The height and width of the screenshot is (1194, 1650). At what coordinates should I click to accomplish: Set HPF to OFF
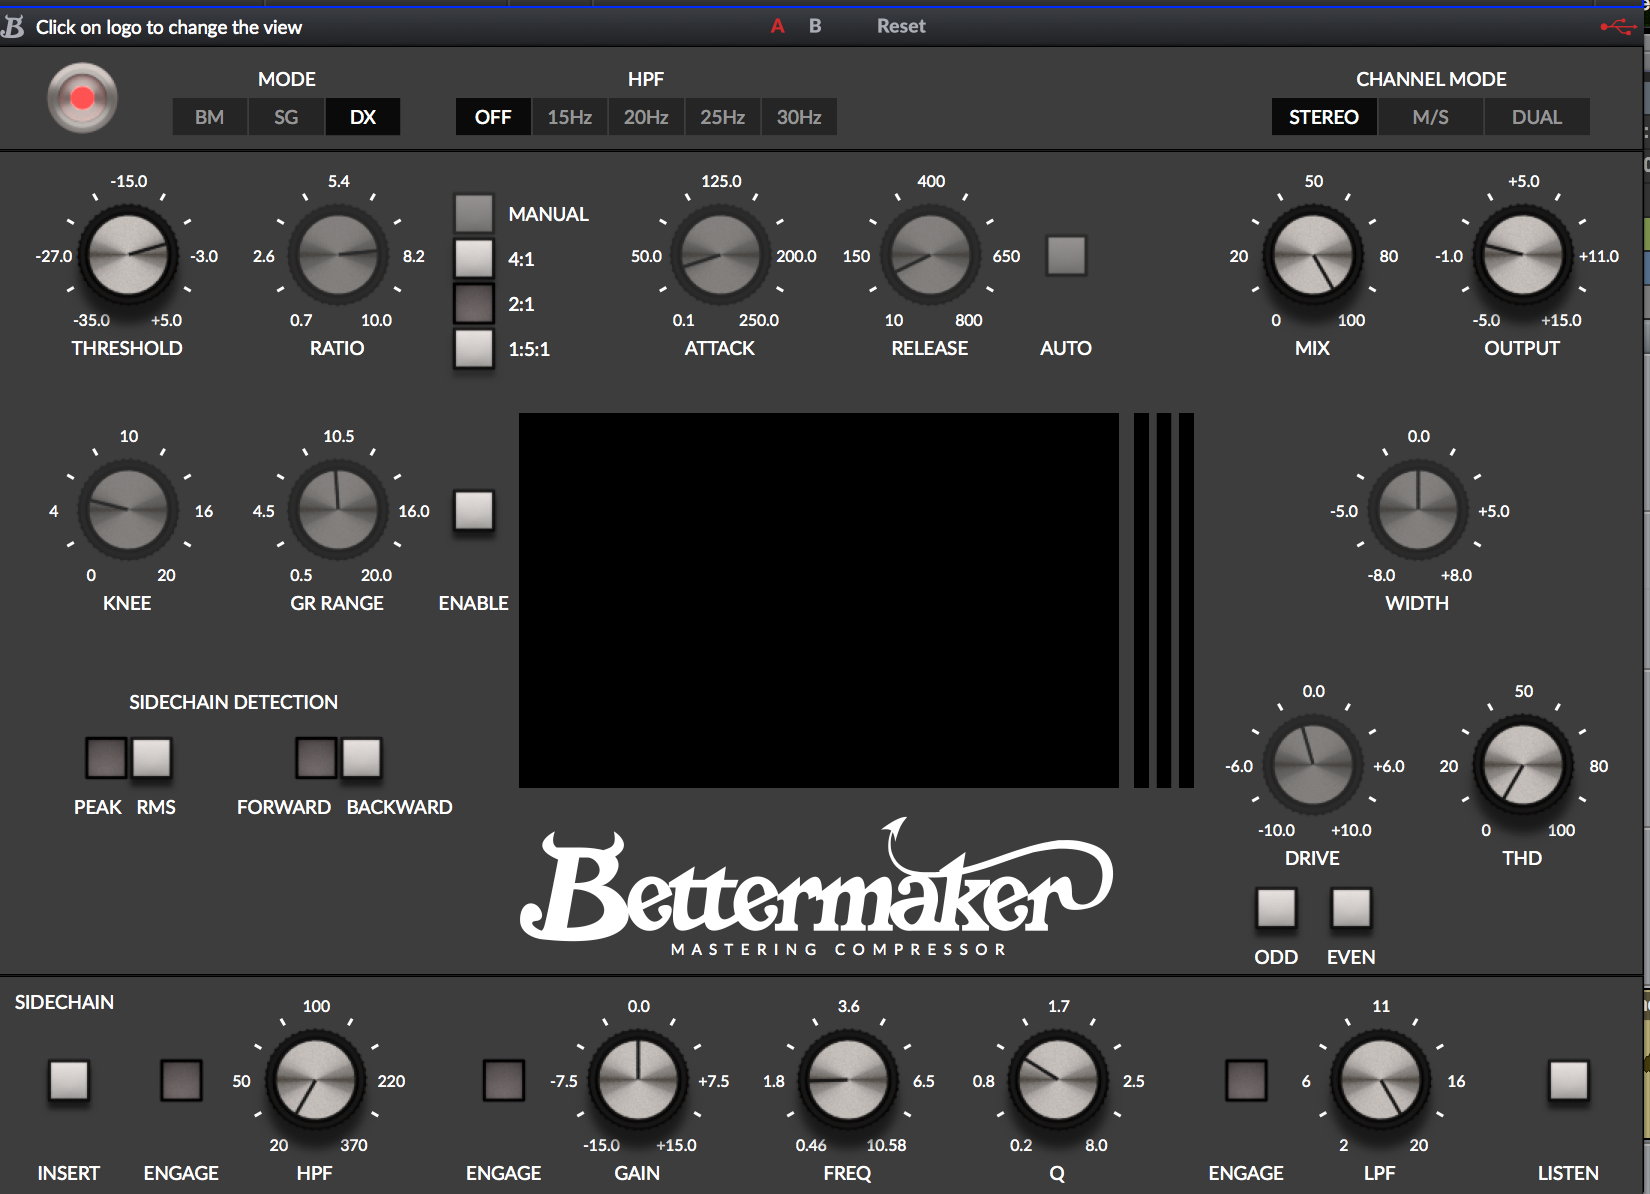[493, 117]
